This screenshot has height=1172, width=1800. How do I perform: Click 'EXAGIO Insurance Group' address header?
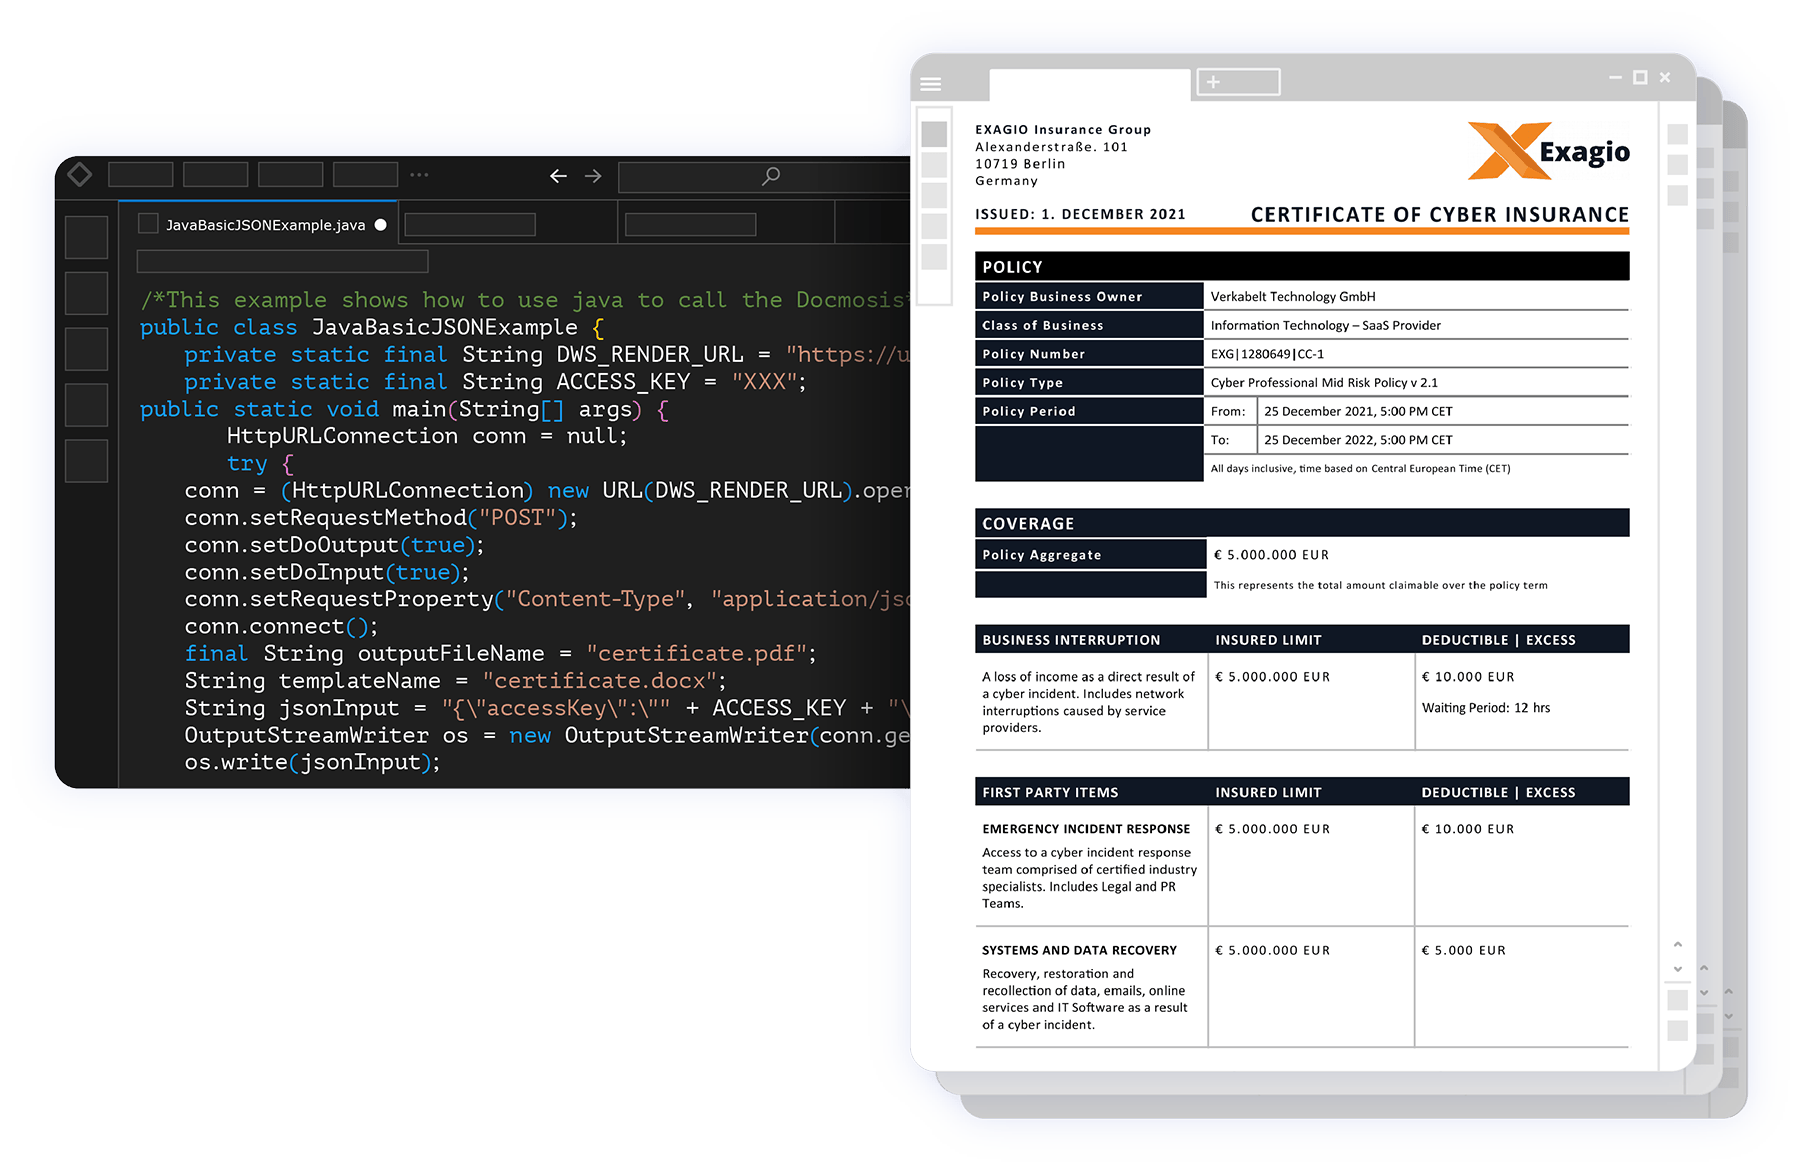[x=1063, y=130]
